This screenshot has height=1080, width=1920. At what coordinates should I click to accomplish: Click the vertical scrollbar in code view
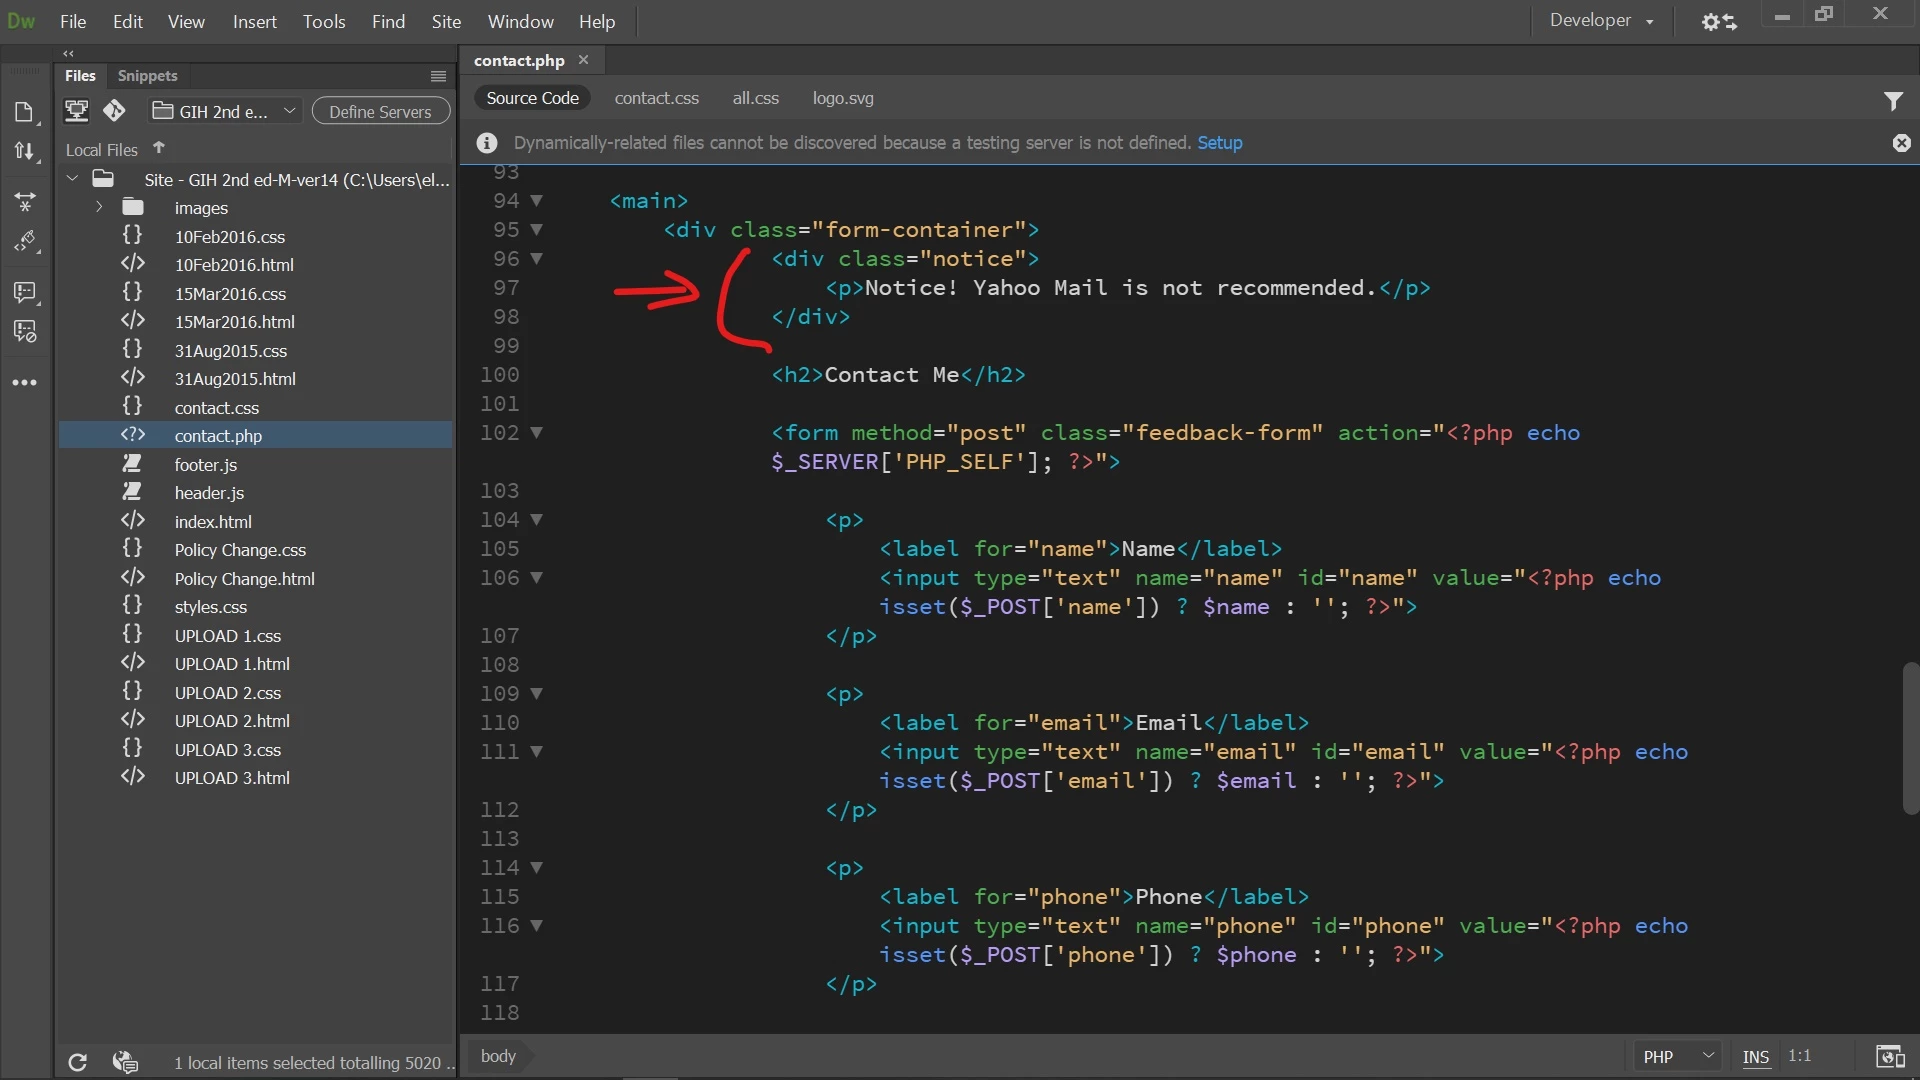tap(1910, 738)
